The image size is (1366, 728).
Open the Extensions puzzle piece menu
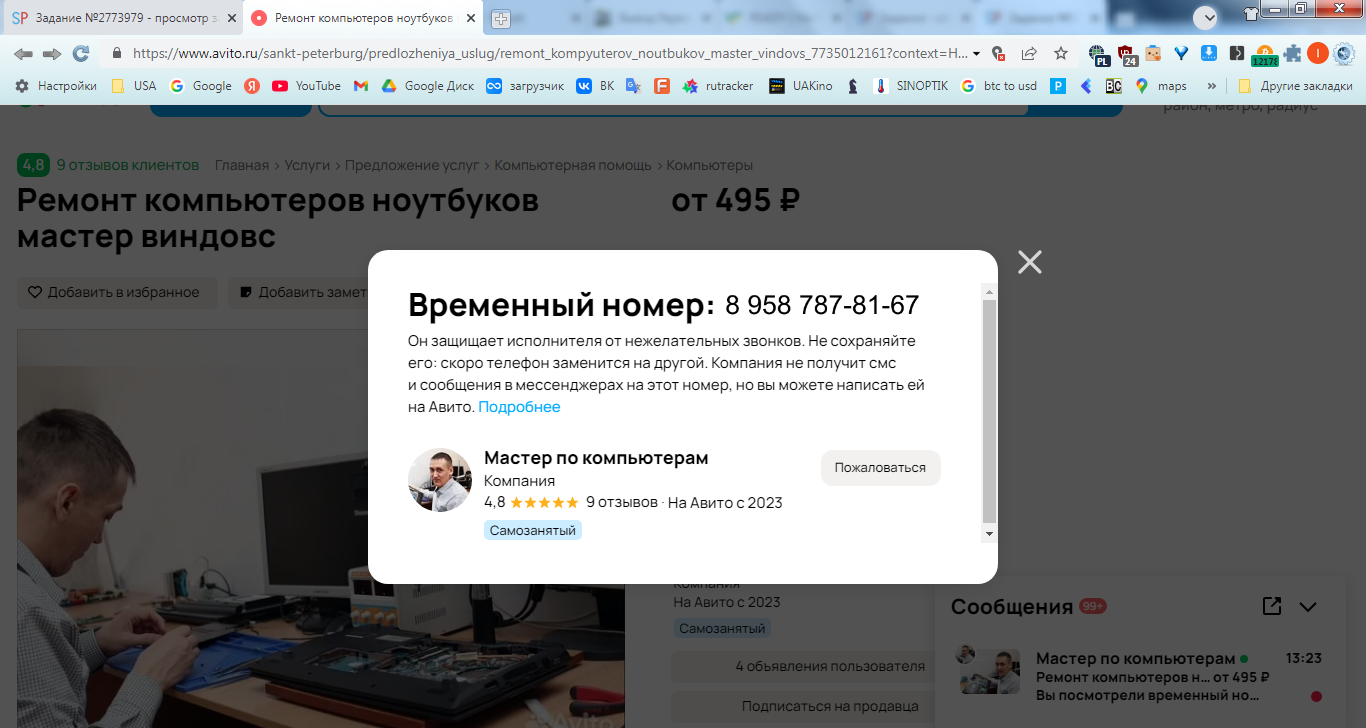pos(1292,53)
